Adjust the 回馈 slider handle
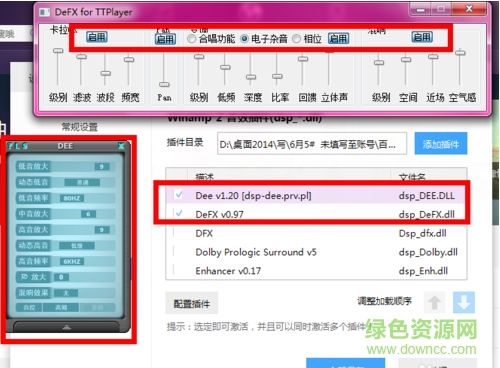Screen dimensions: 500x368 pos(303,59)
